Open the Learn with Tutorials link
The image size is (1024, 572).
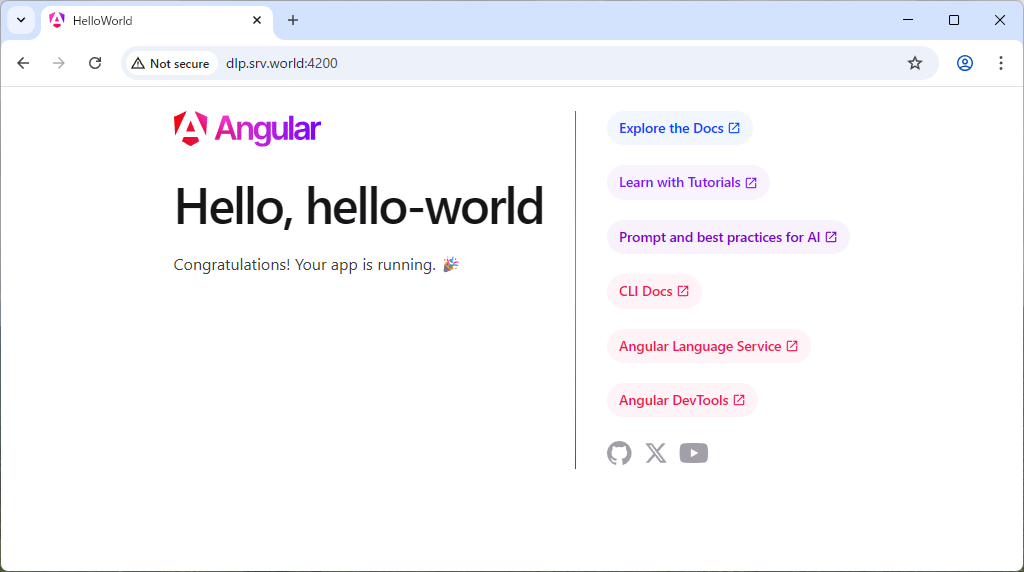[687, 183]
